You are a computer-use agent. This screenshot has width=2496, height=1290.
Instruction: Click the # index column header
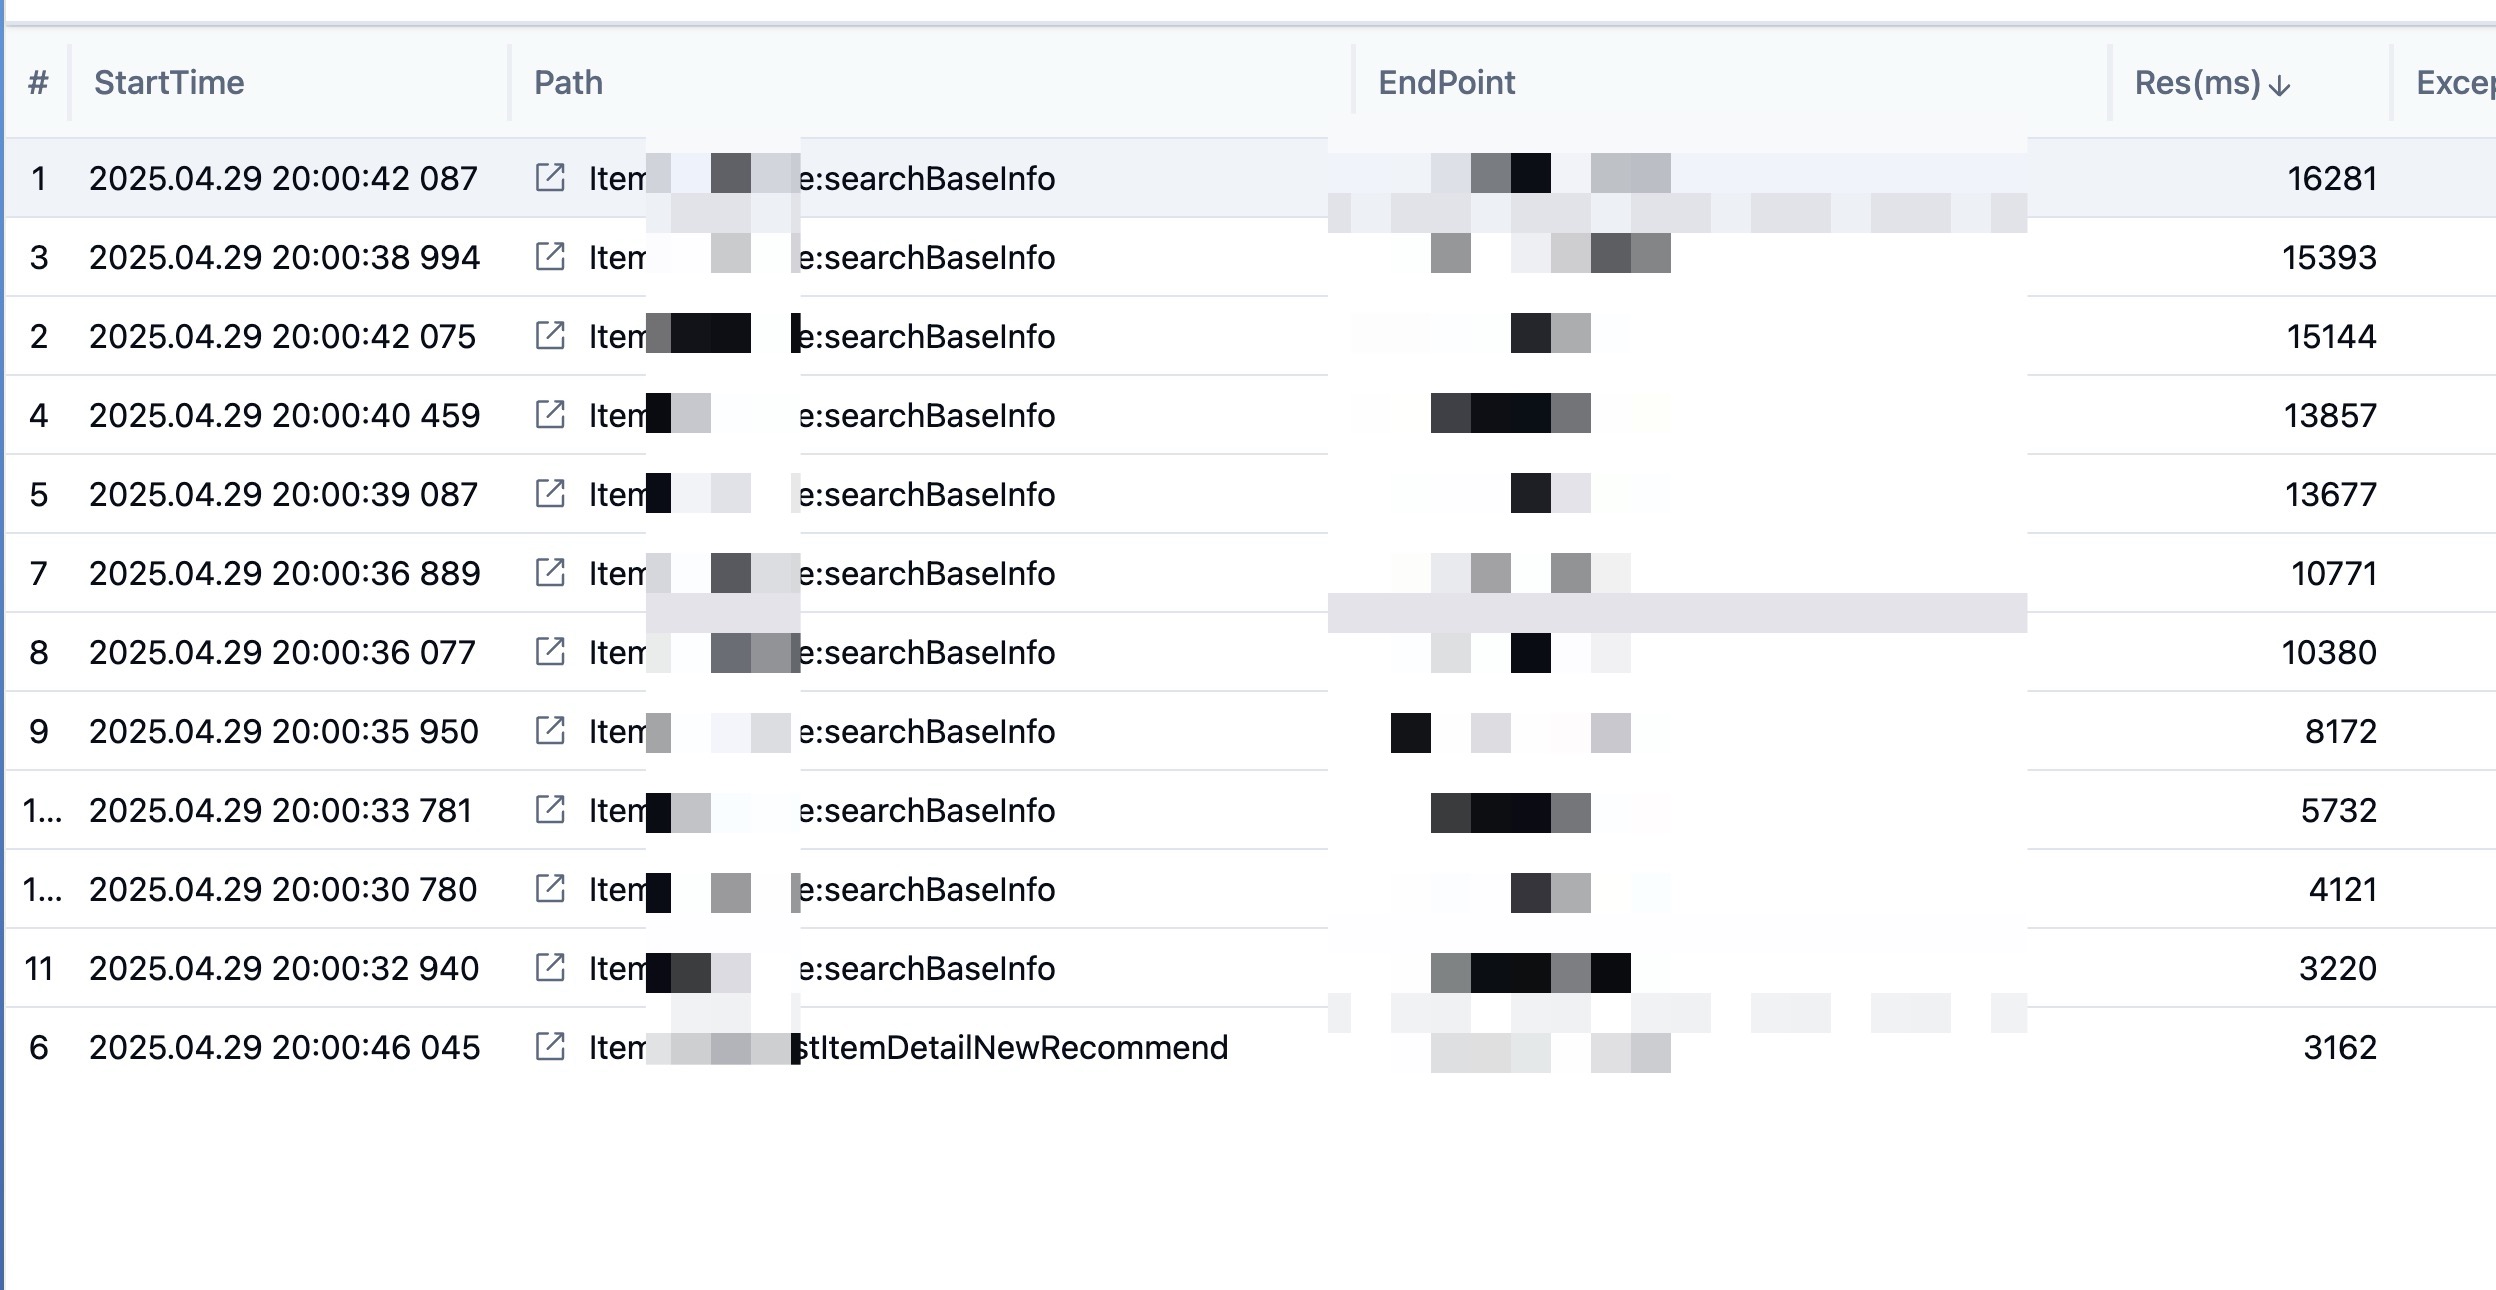click(38, 83)
